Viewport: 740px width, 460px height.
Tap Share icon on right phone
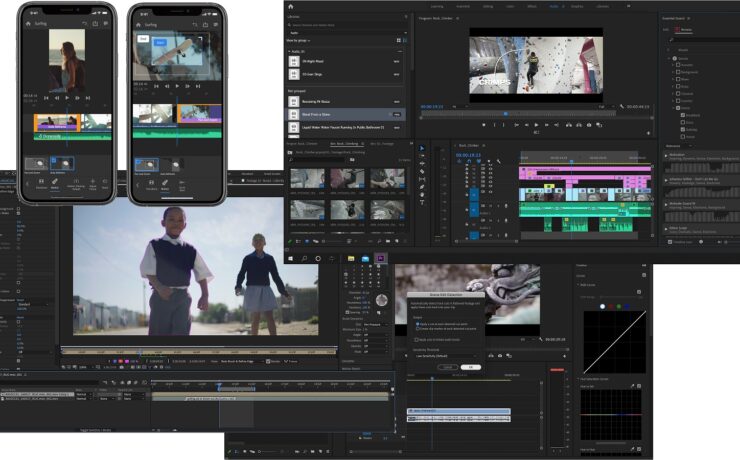pyautogui.click(x=206, y=25)
